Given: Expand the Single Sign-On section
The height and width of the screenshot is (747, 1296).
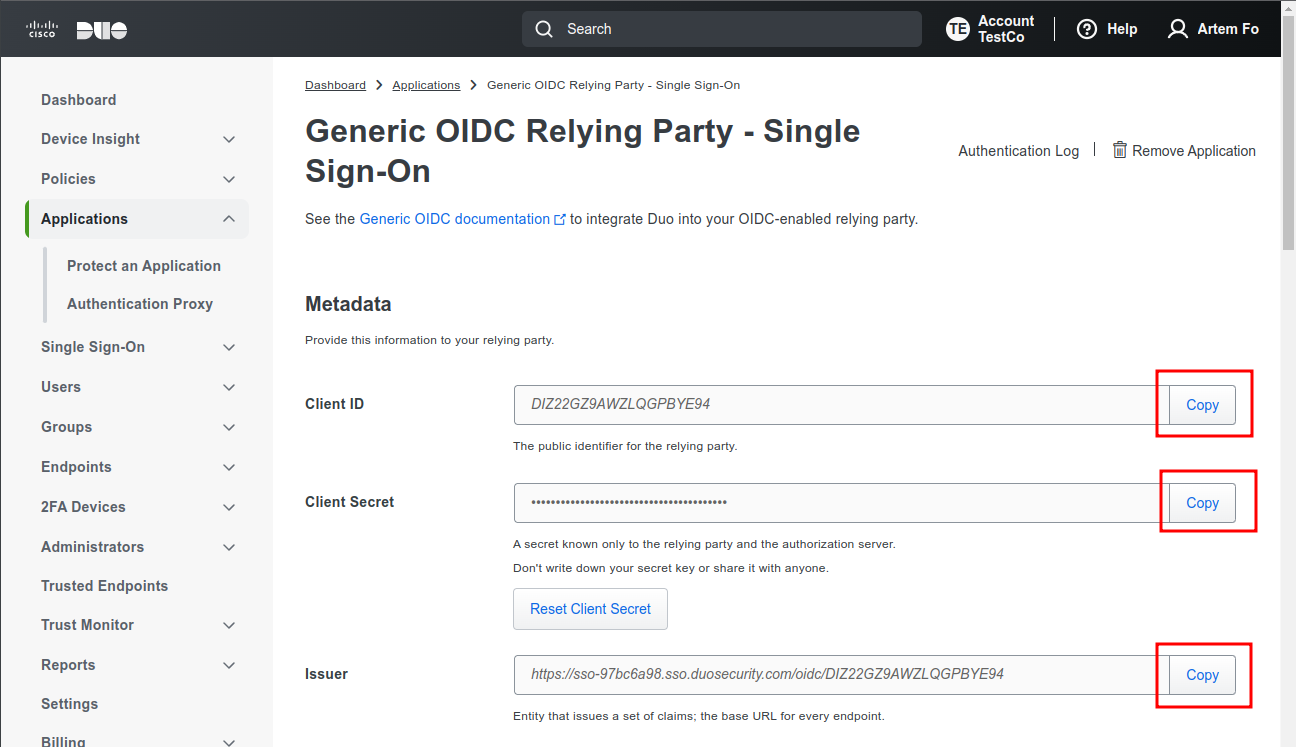Looking at the screenshot, I should (x=229, y=347).
